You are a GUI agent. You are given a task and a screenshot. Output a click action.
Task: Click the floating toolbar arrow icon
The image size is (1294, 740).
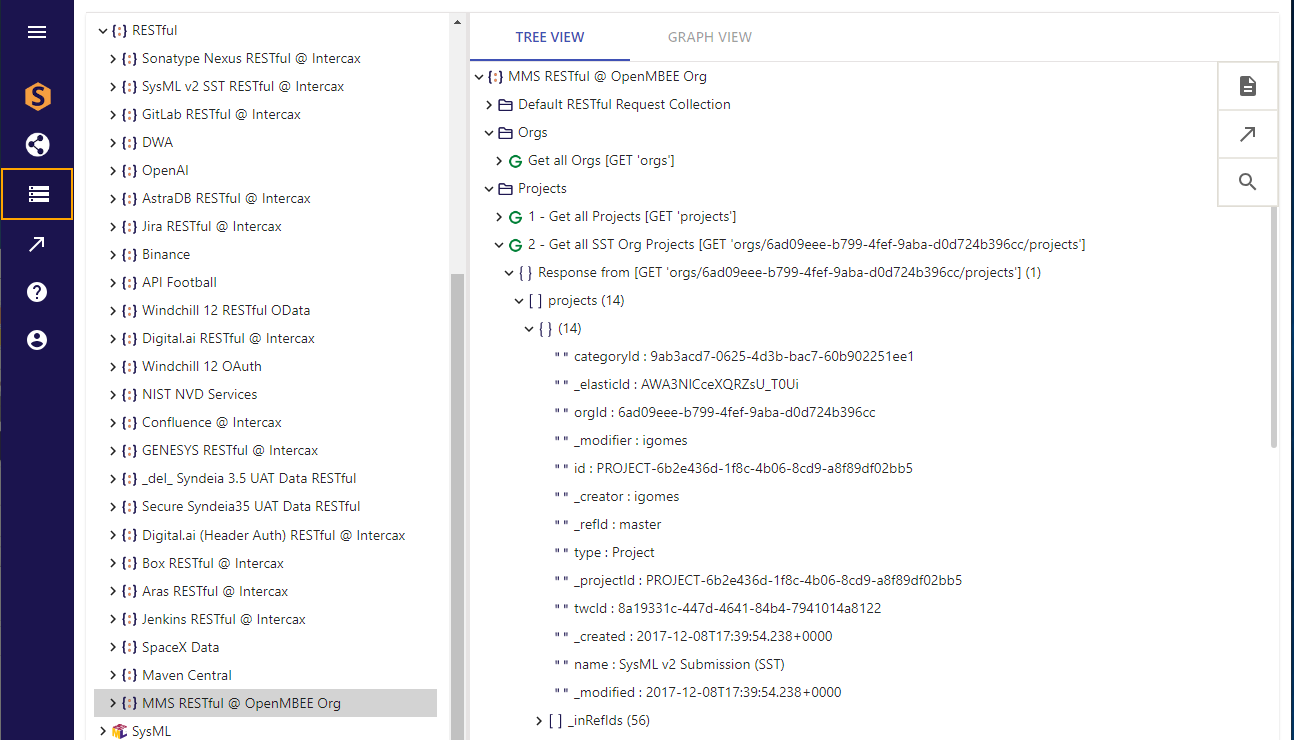pyautogui.click(x=1247, y=134)
